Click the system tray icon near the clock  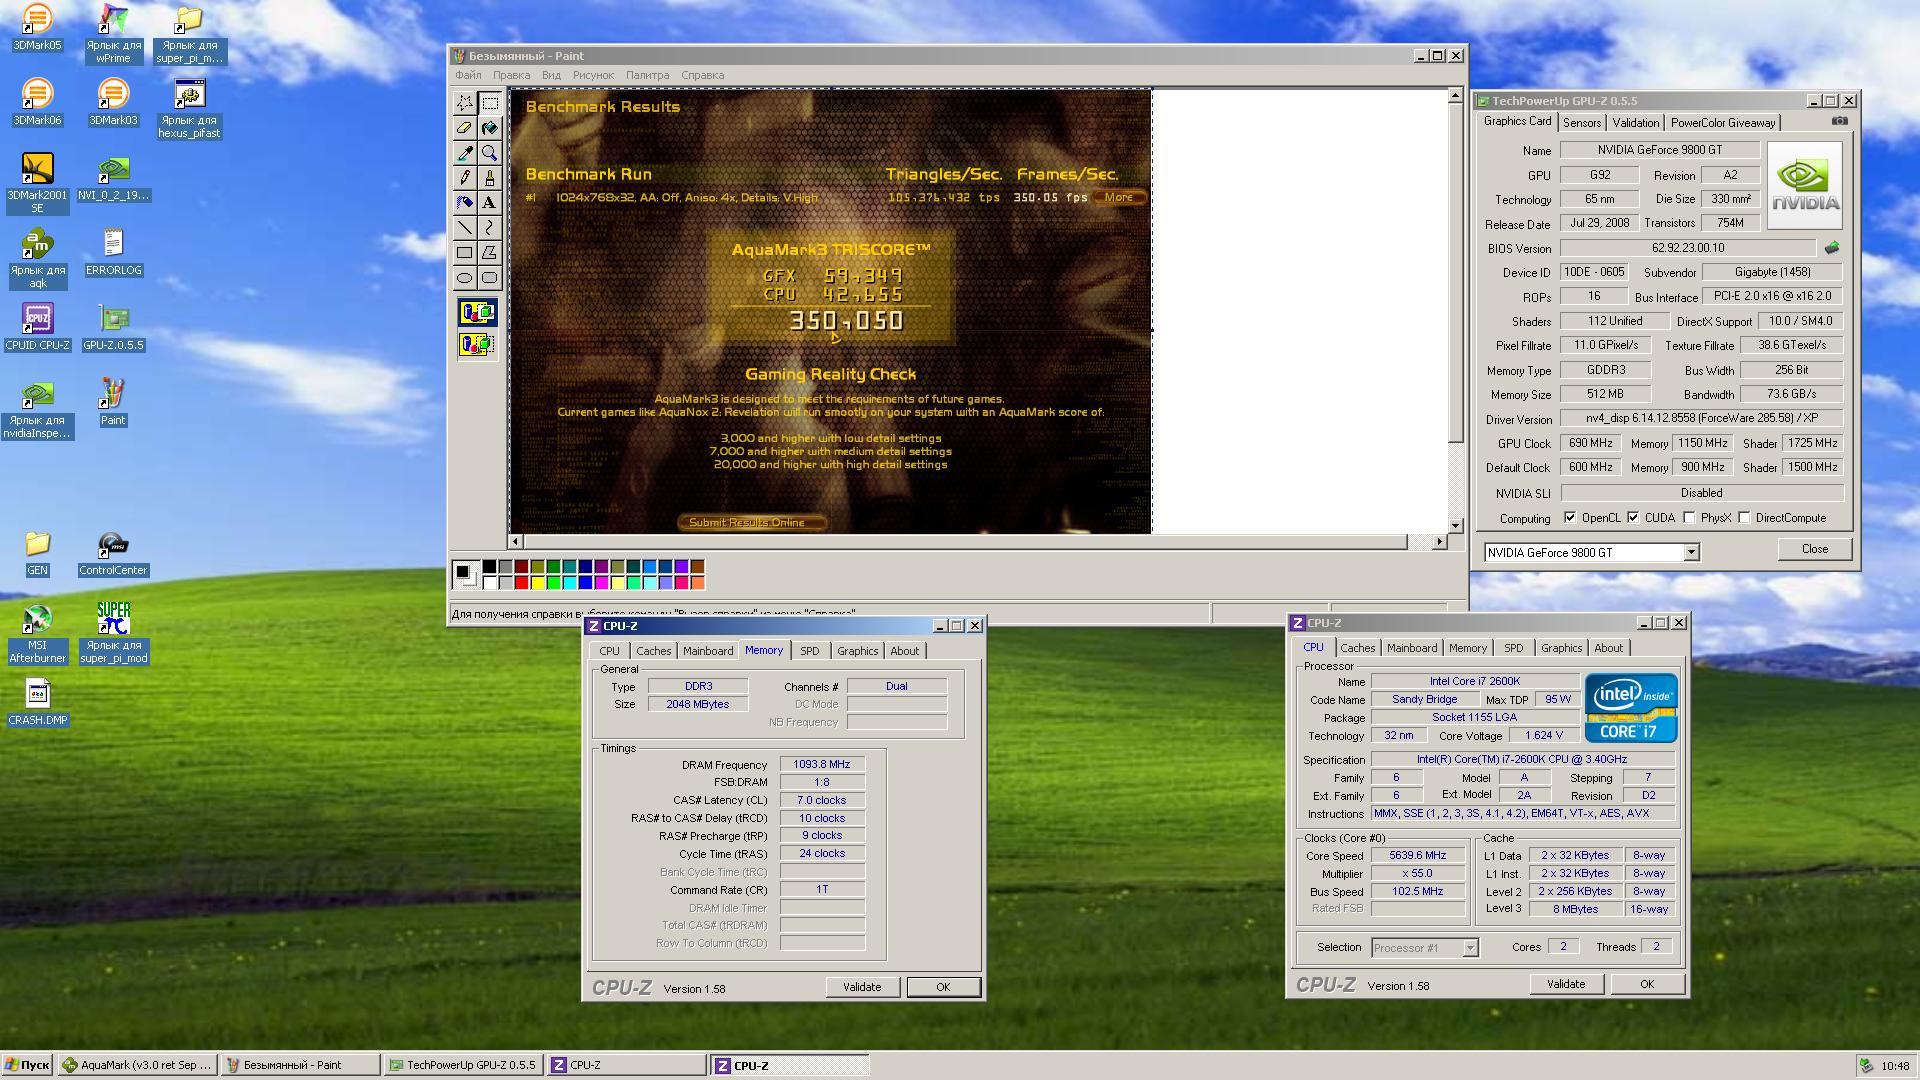click(1867, 1066)
